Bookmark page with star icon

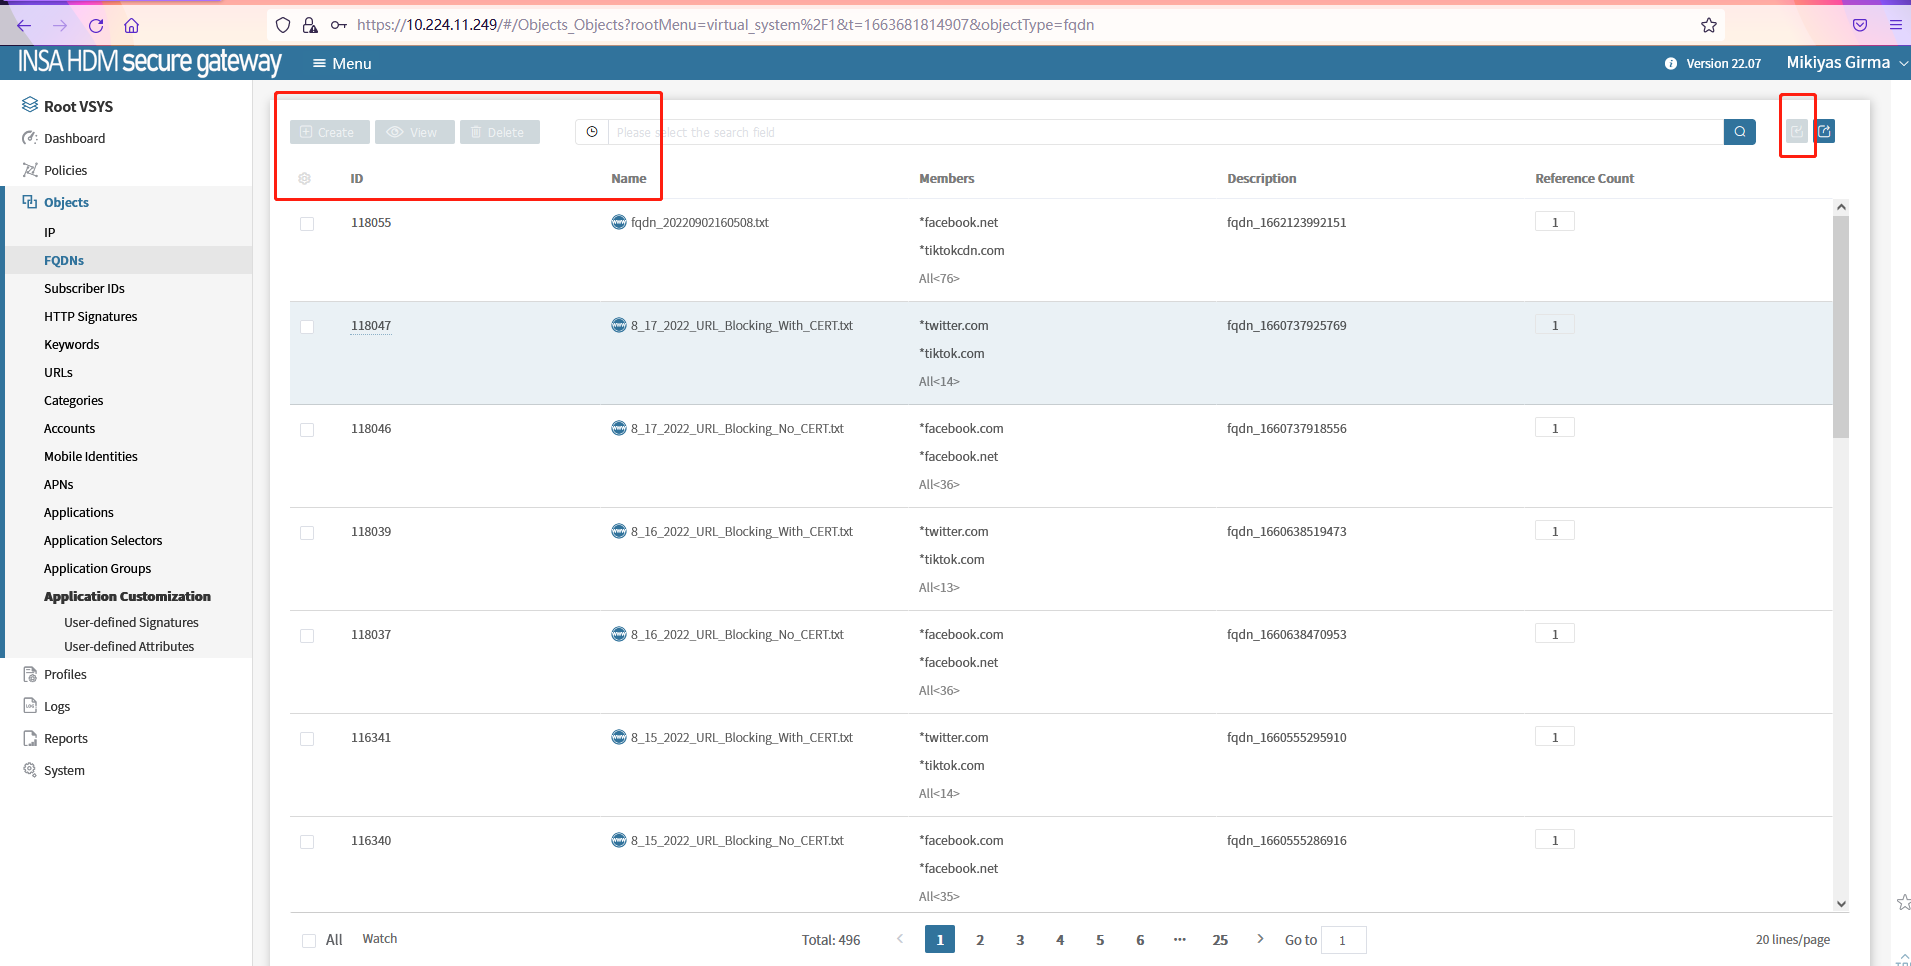tap(1709, 25)
